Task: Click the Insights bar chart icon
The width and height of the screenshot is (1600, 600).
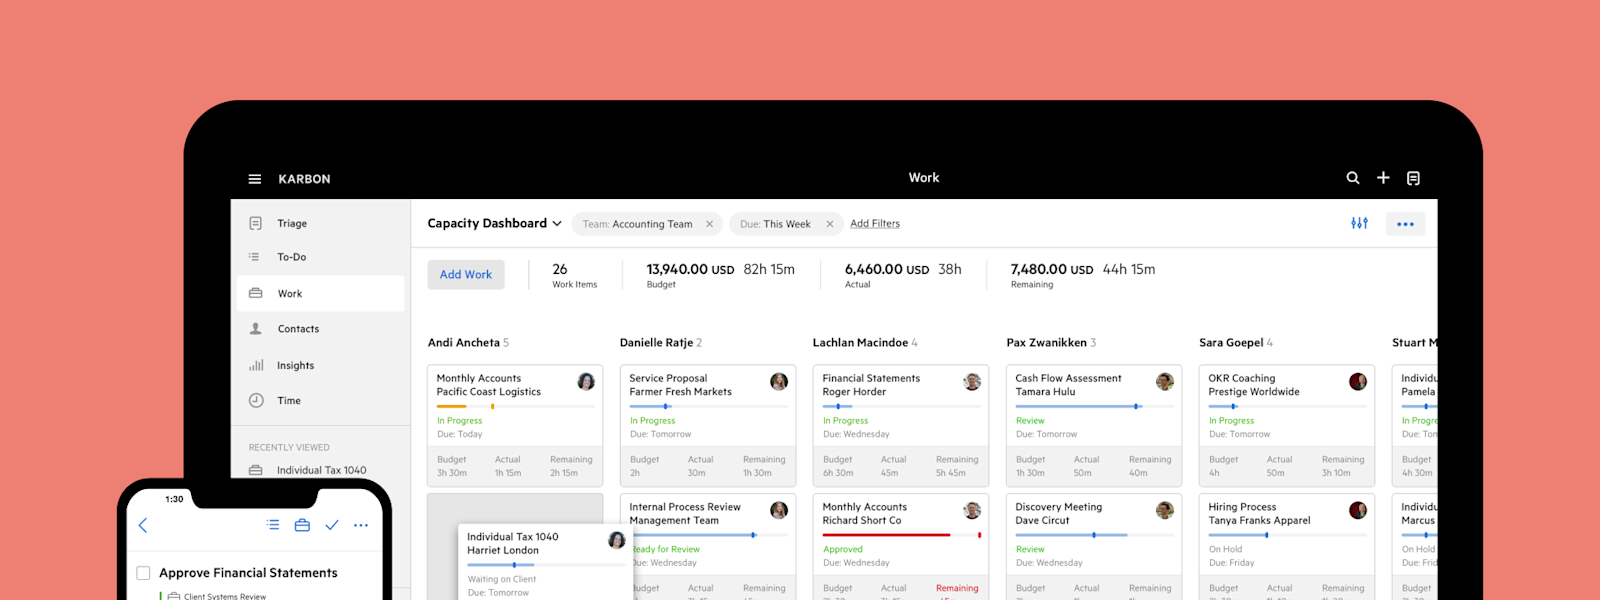Action: coord(256,365)
